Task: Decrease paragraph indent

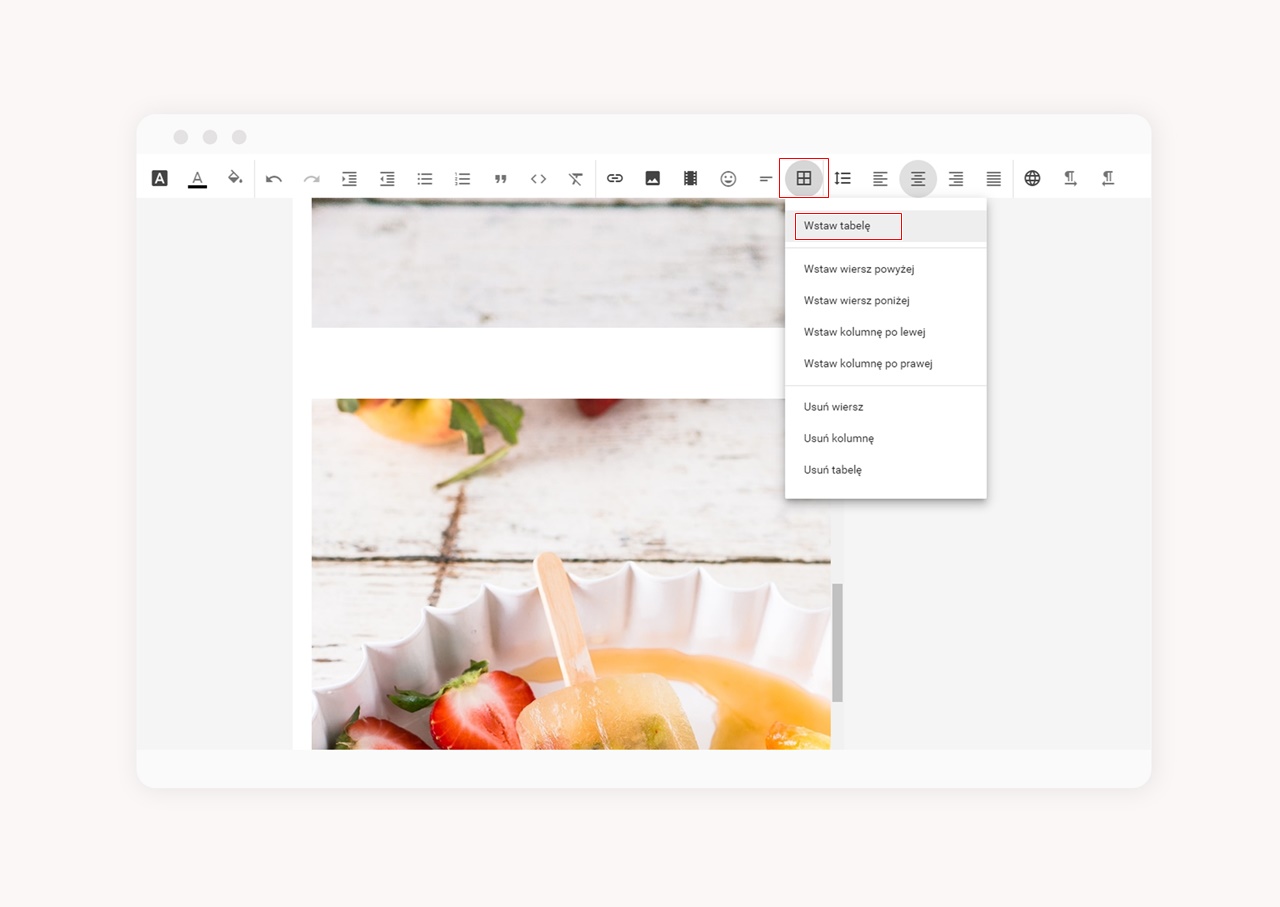Action: click(x=387, y=179)
